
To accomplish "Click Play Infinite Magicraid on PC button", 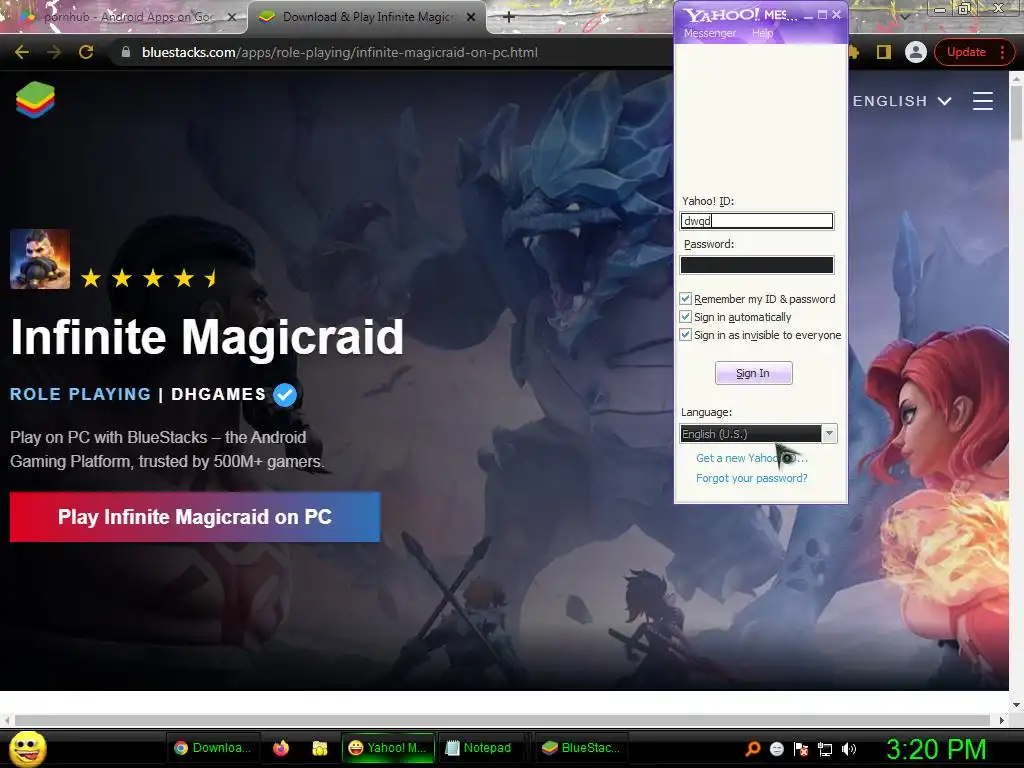I will (195, 517).
